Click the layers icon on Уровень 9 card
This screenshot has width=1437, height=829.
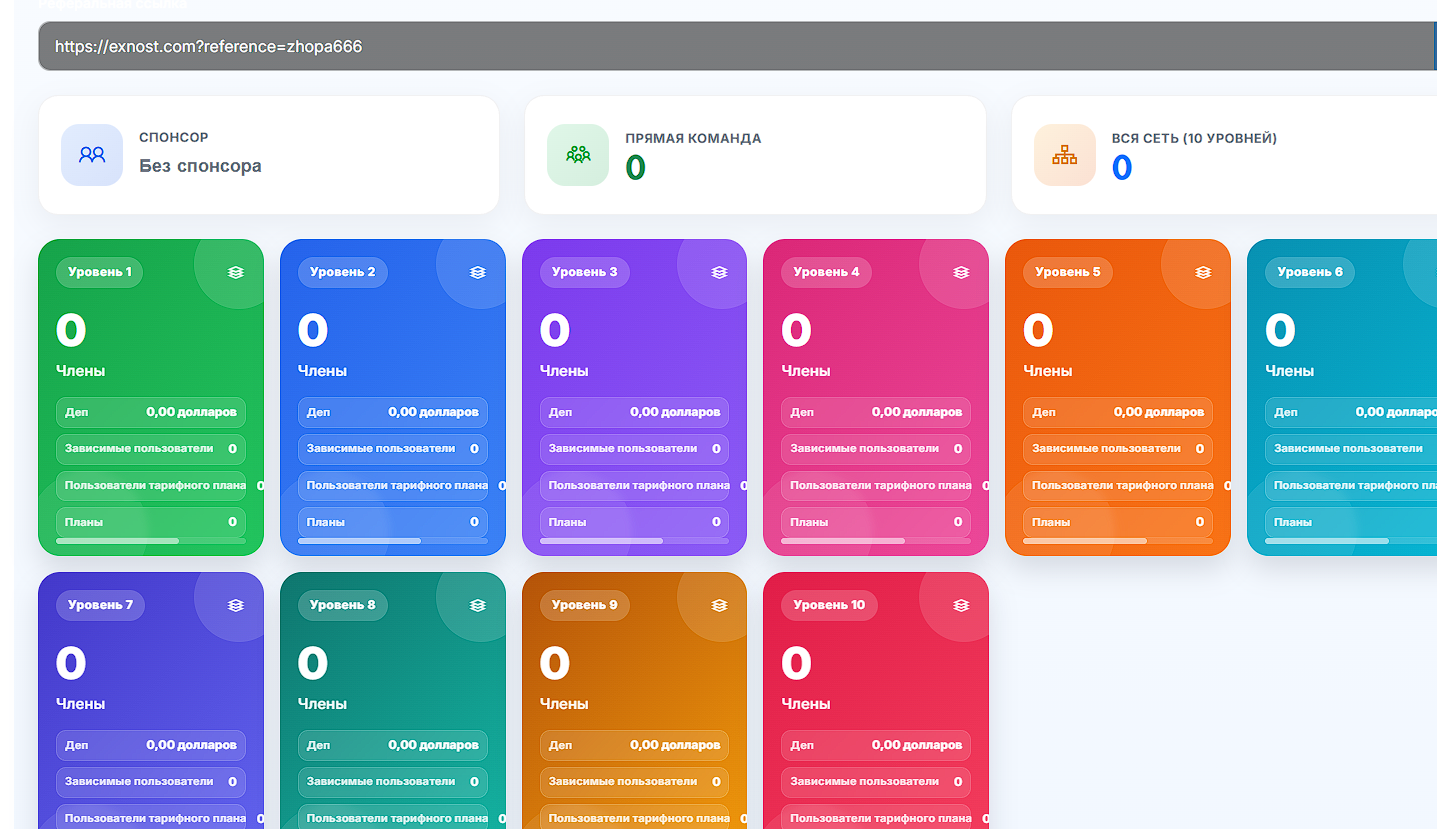tap(719, 605)
